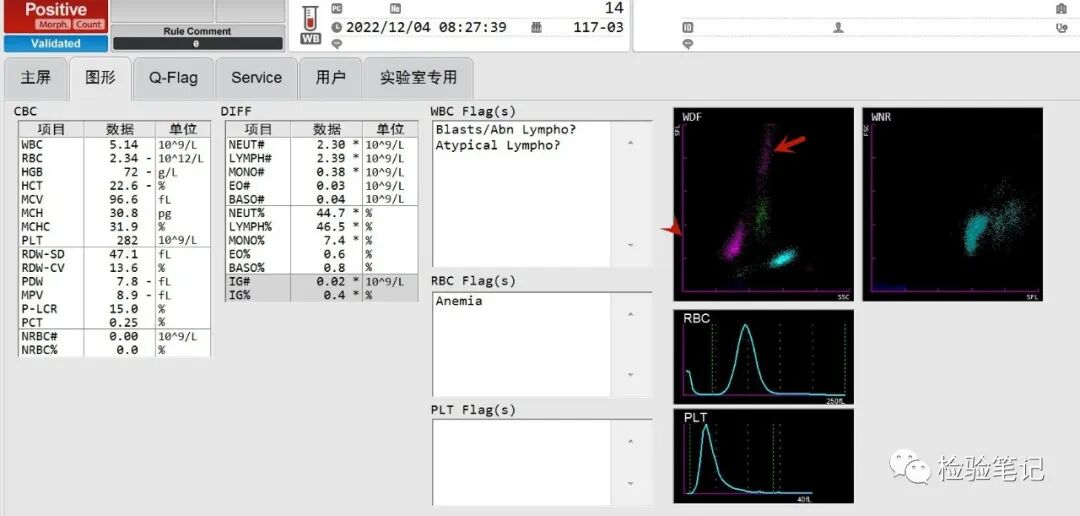1080x516 pixels.
Task: Click the patient person icon
Action: coord(838,28)
